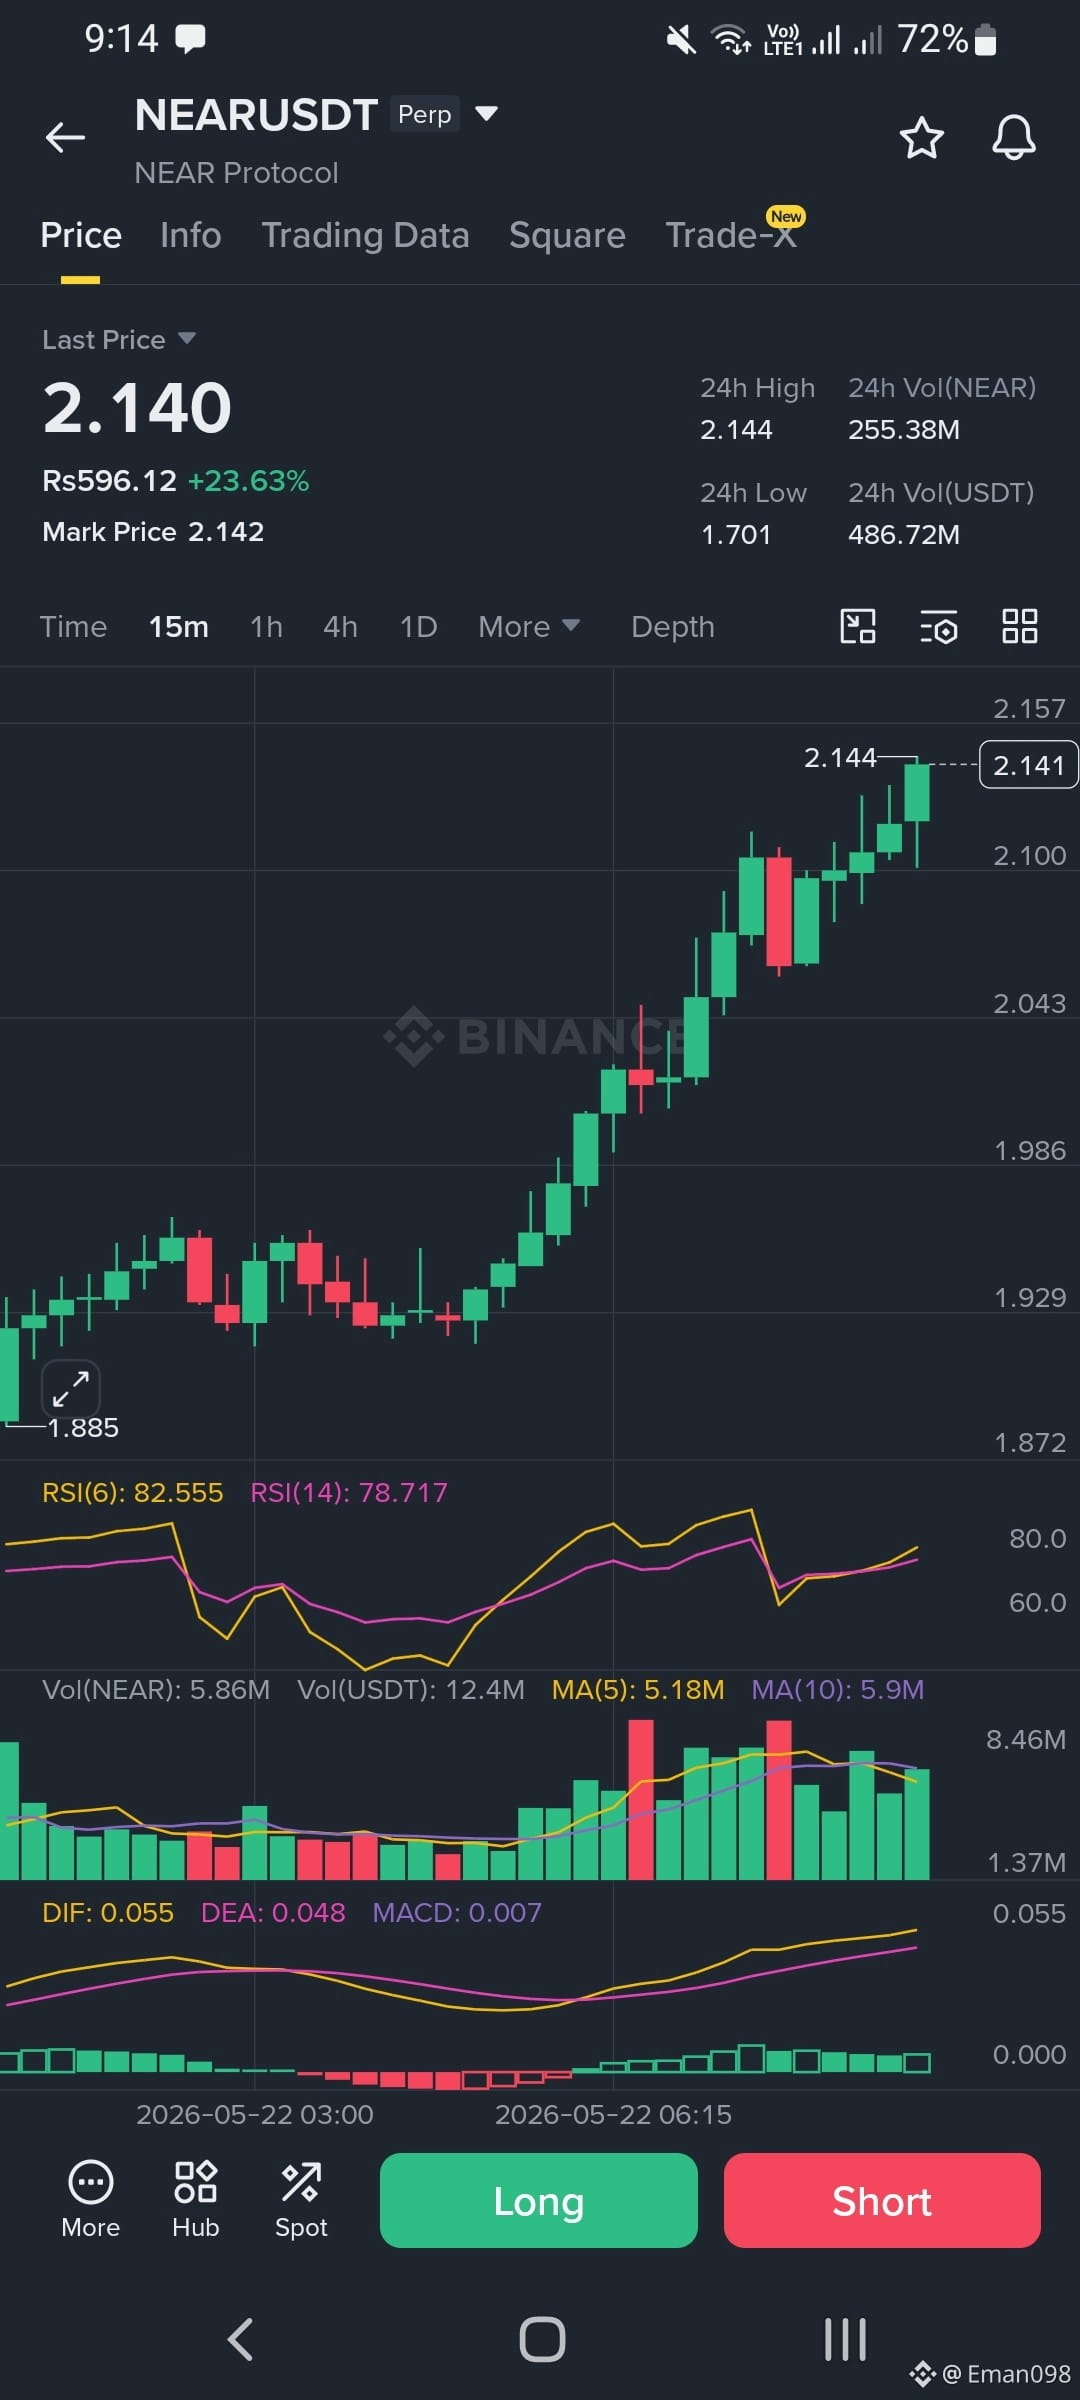Show Depth chart

[673, 627]
